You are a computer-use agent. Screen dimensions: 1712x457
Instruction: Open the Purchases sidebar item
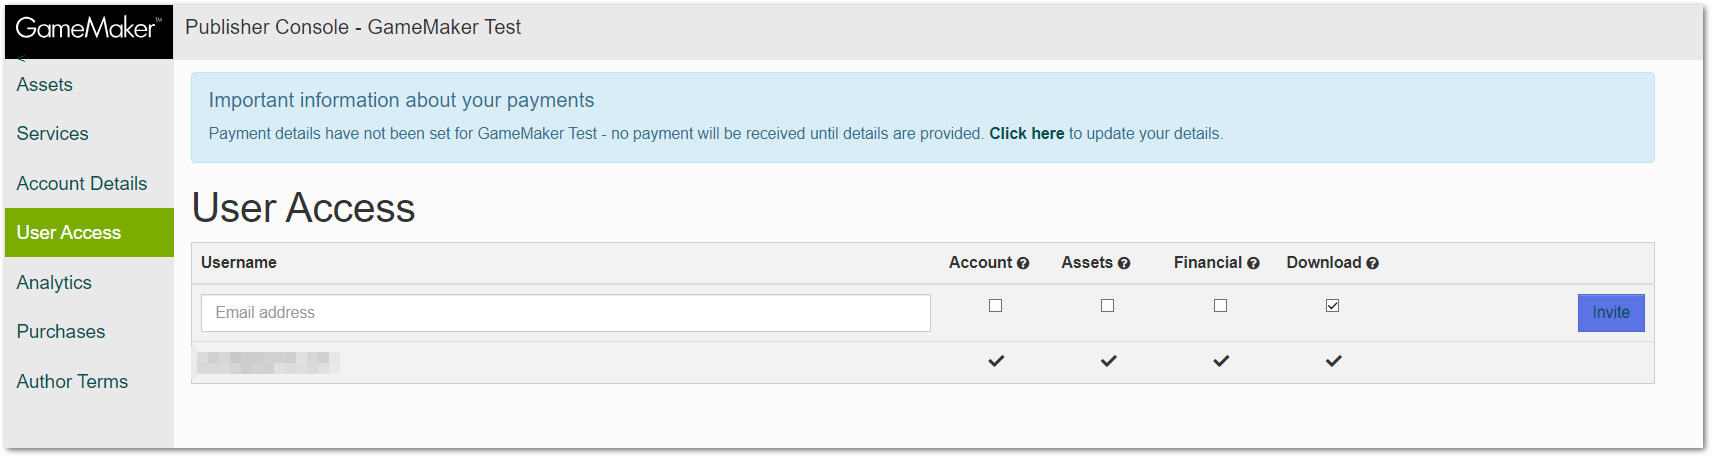(x=61, y=332)
